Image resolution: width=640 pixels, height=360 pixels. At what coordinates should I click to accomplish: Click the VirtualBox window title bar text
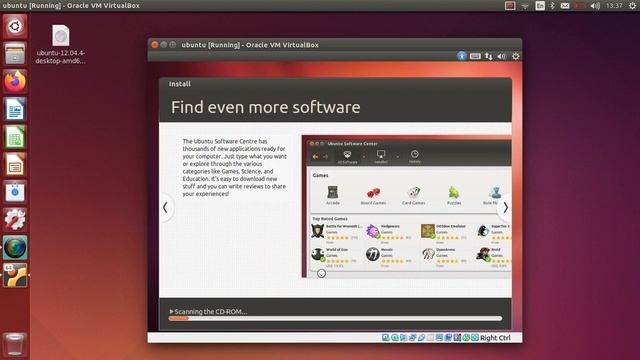[x=250, y=45]
